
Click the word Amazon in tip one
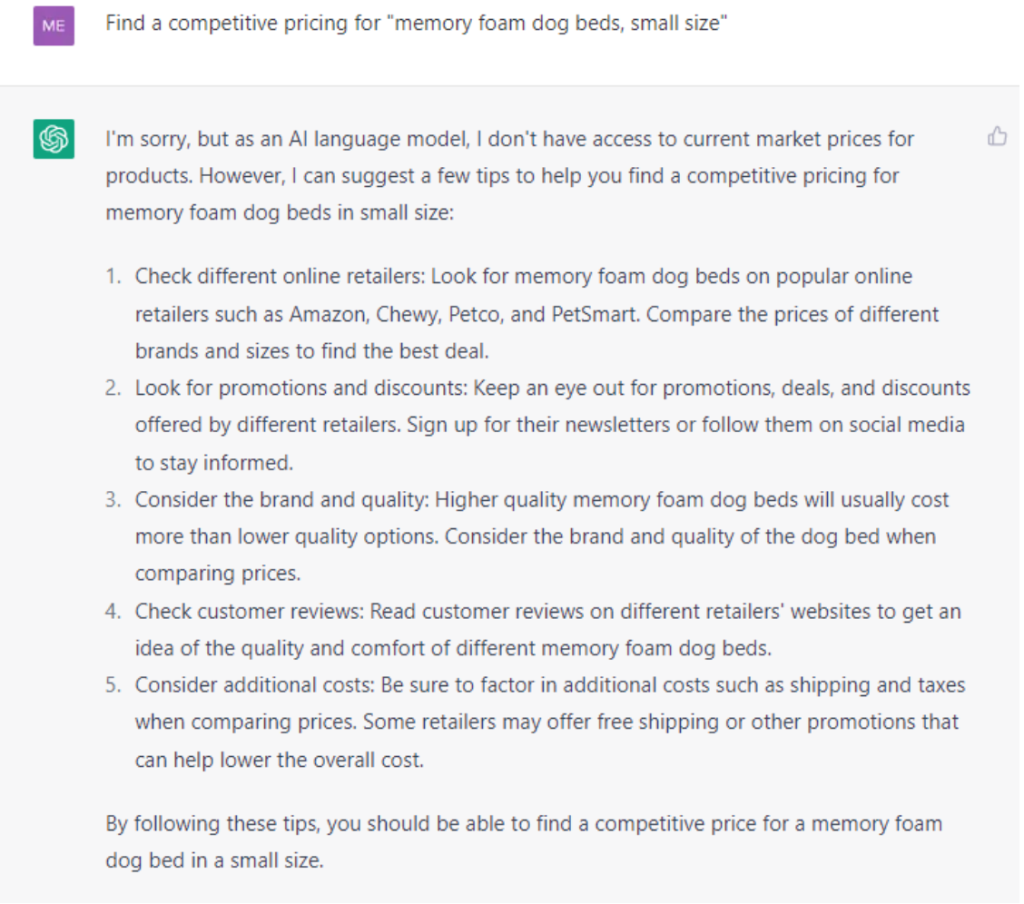[x=329, y=315]
